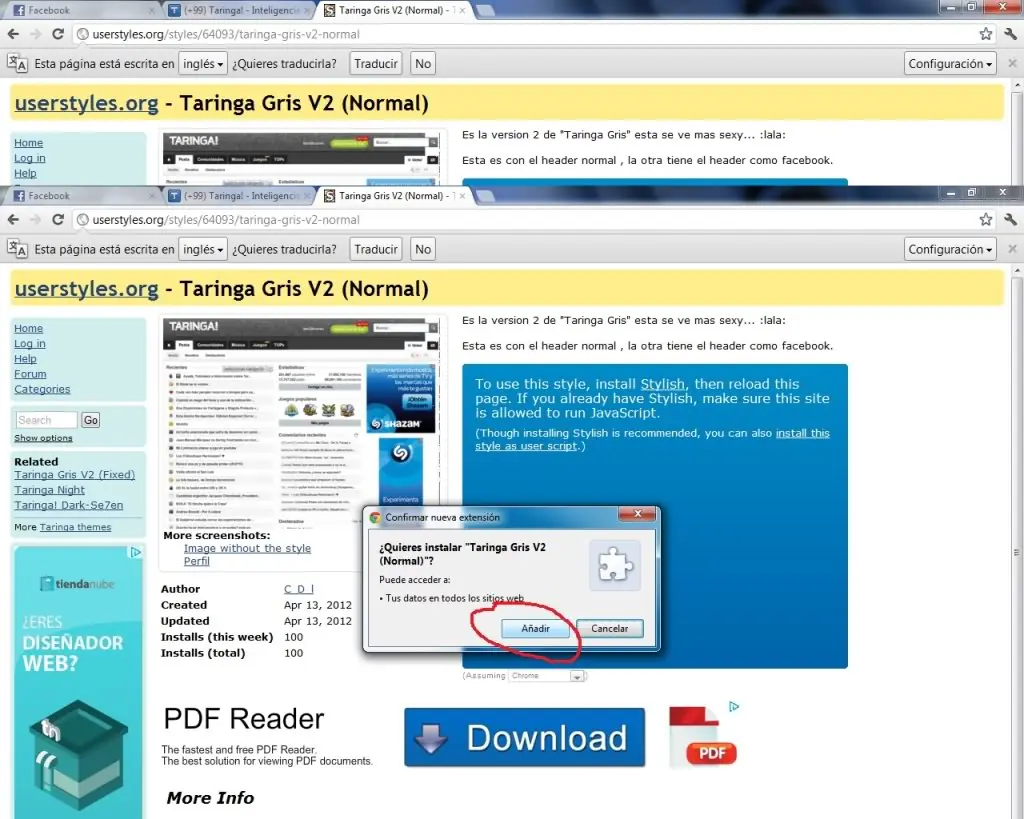This screenshot has width=1024, height=819.
Task: Dismiss the translate bar in lower window
Action: 1012,249
